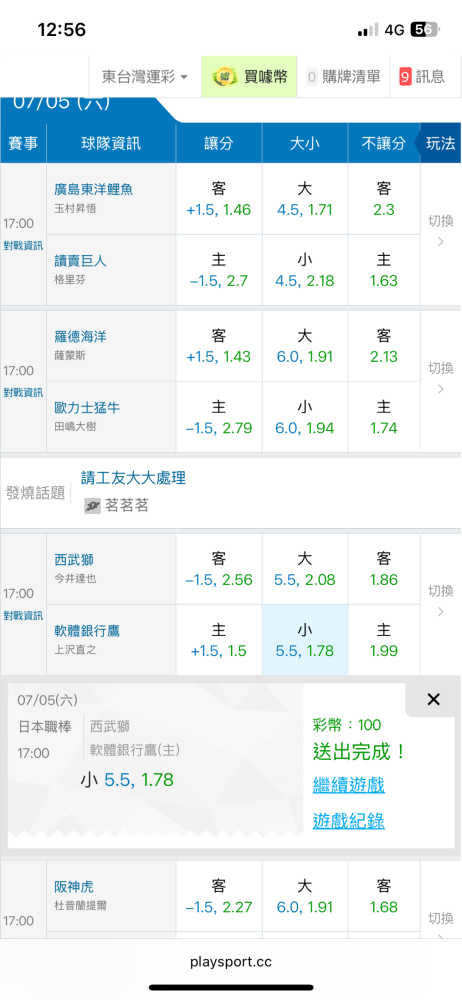The height and width of the screenshot is (1000, 462).
Task: Open 購牌清單 ticket list
Action: tap(343, 77)
